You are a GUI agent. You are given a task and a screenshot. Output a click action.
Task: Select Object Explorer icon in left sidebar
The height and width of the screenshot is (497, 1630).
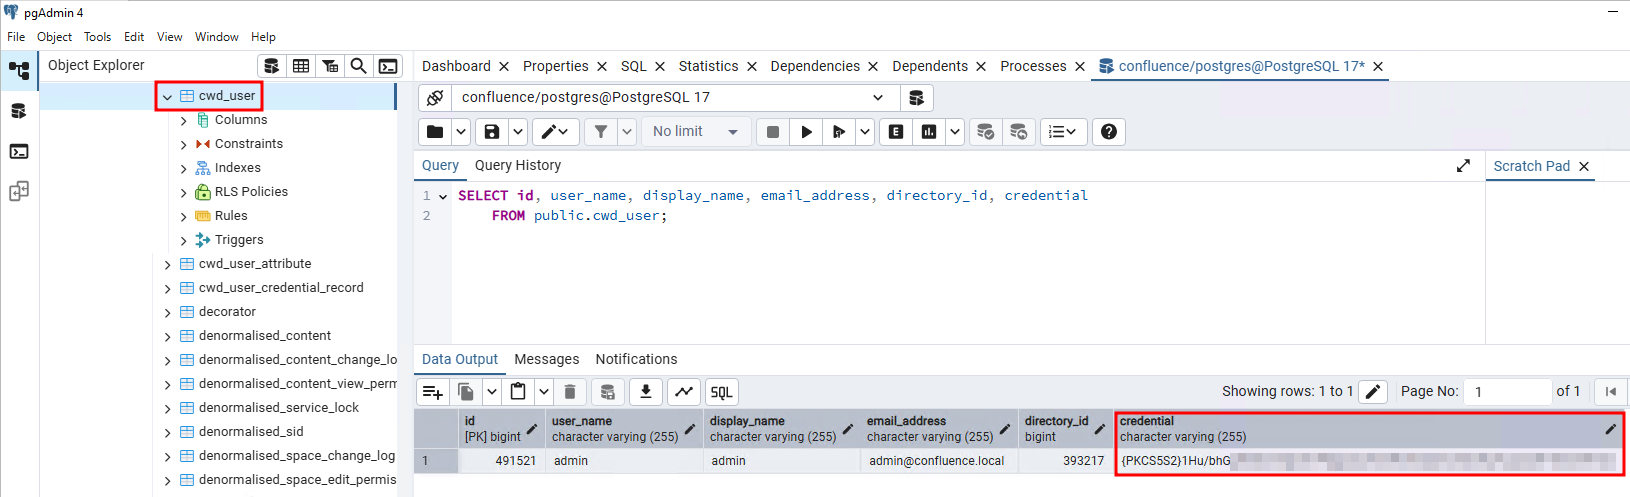pos(19,71)
